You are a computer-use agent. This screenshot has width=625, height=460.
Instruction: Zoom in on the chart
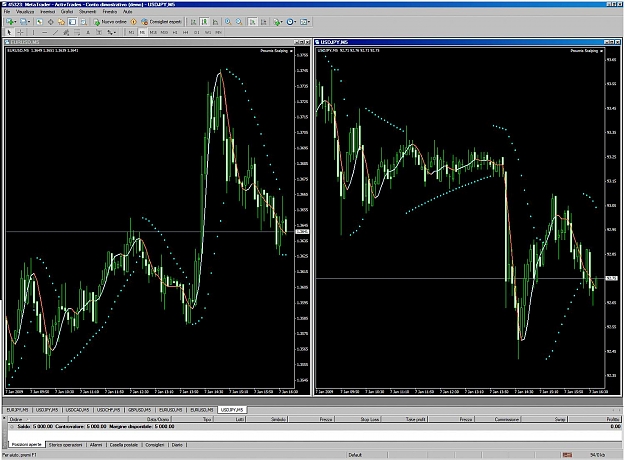(x=228, y=22)
